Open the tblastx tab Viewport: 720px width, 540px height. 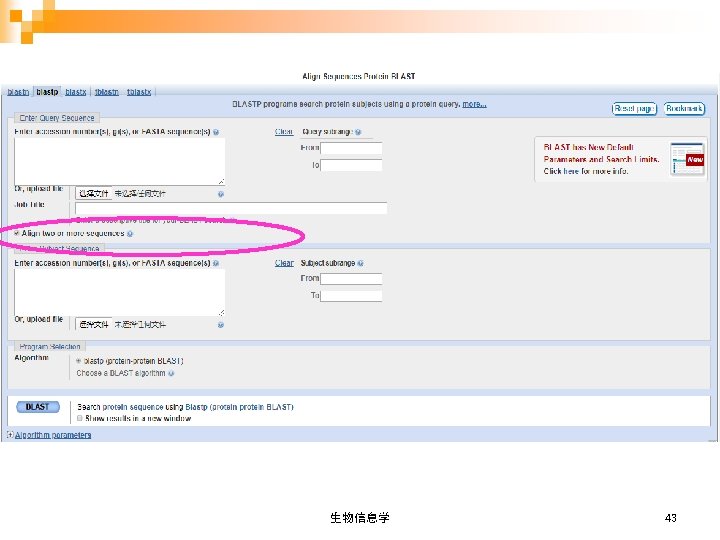[139, 92]
